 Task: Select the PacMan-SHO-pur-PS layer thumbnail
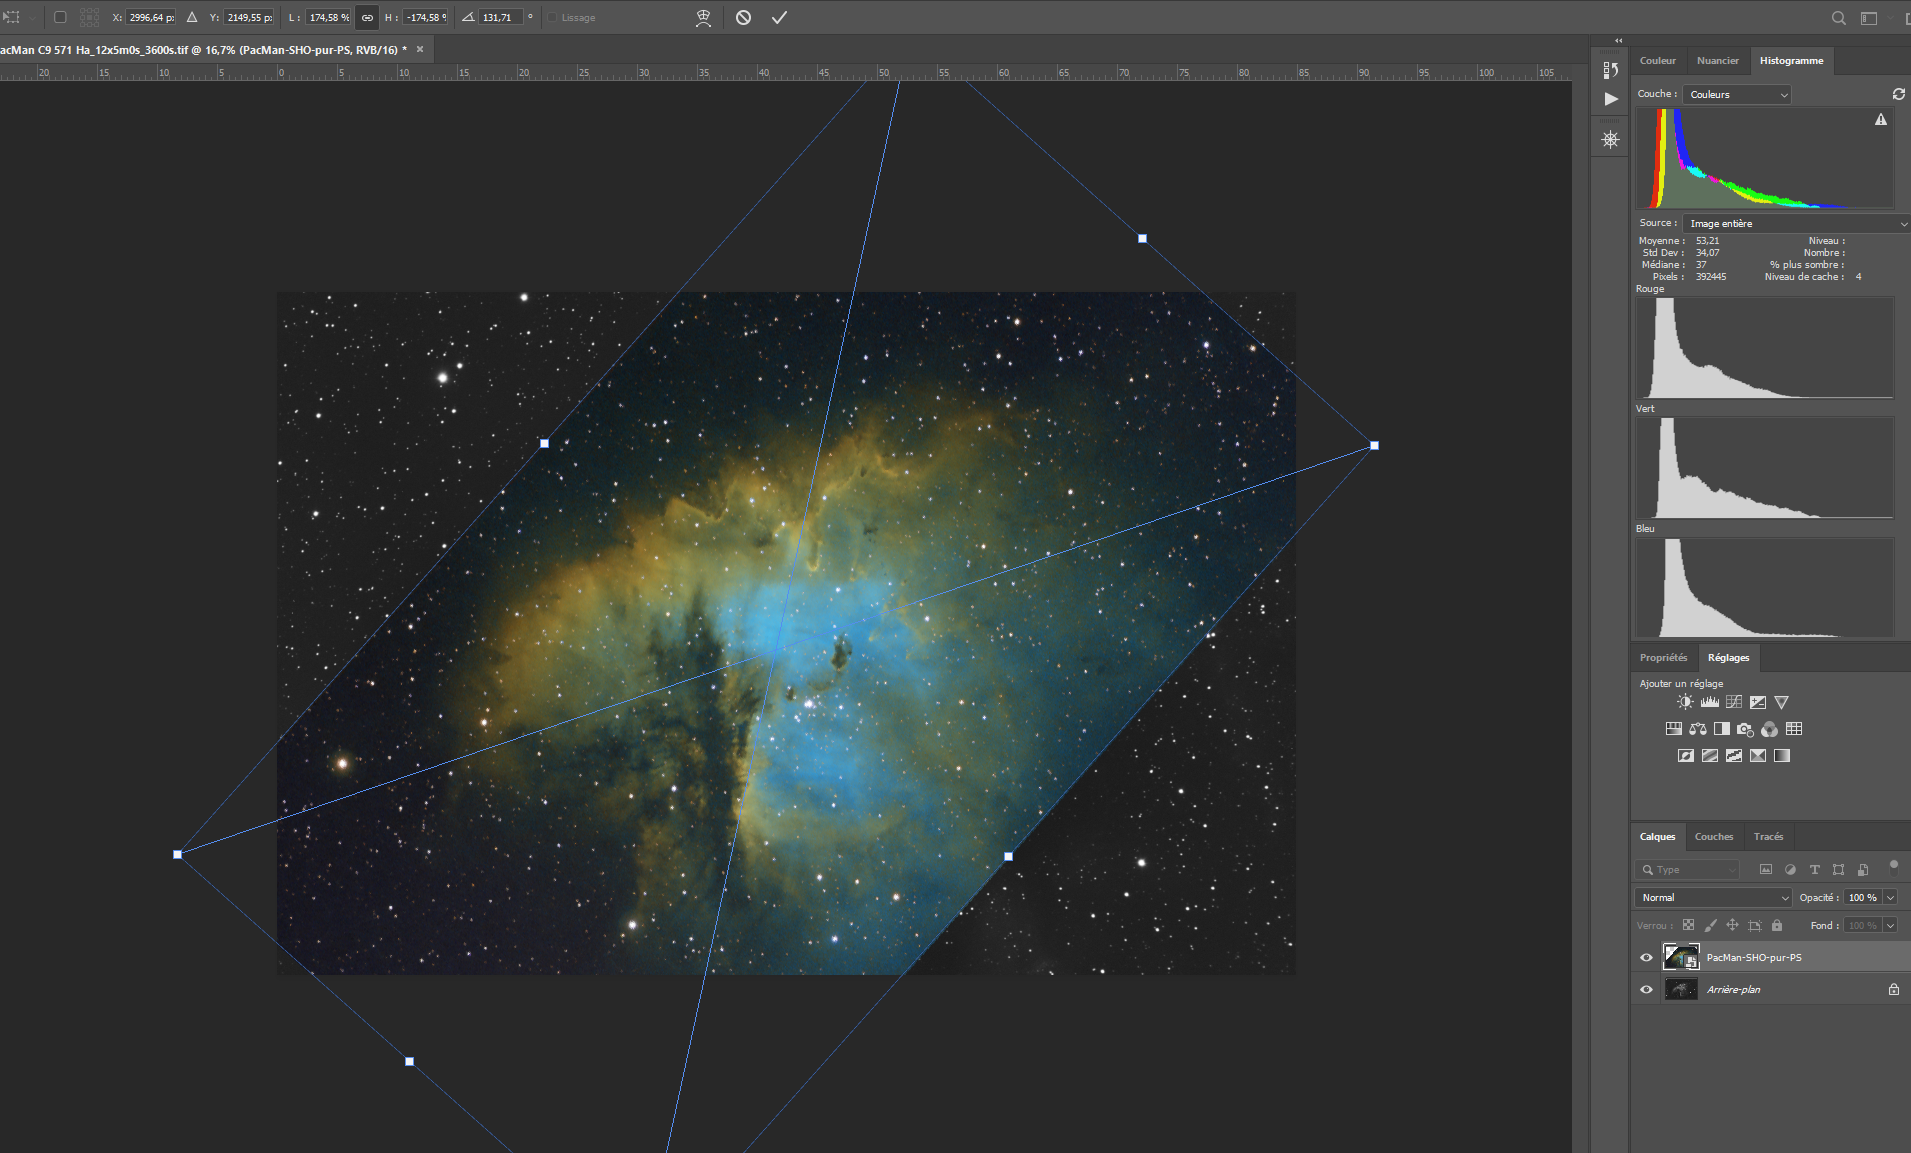tap(1681, 957)
